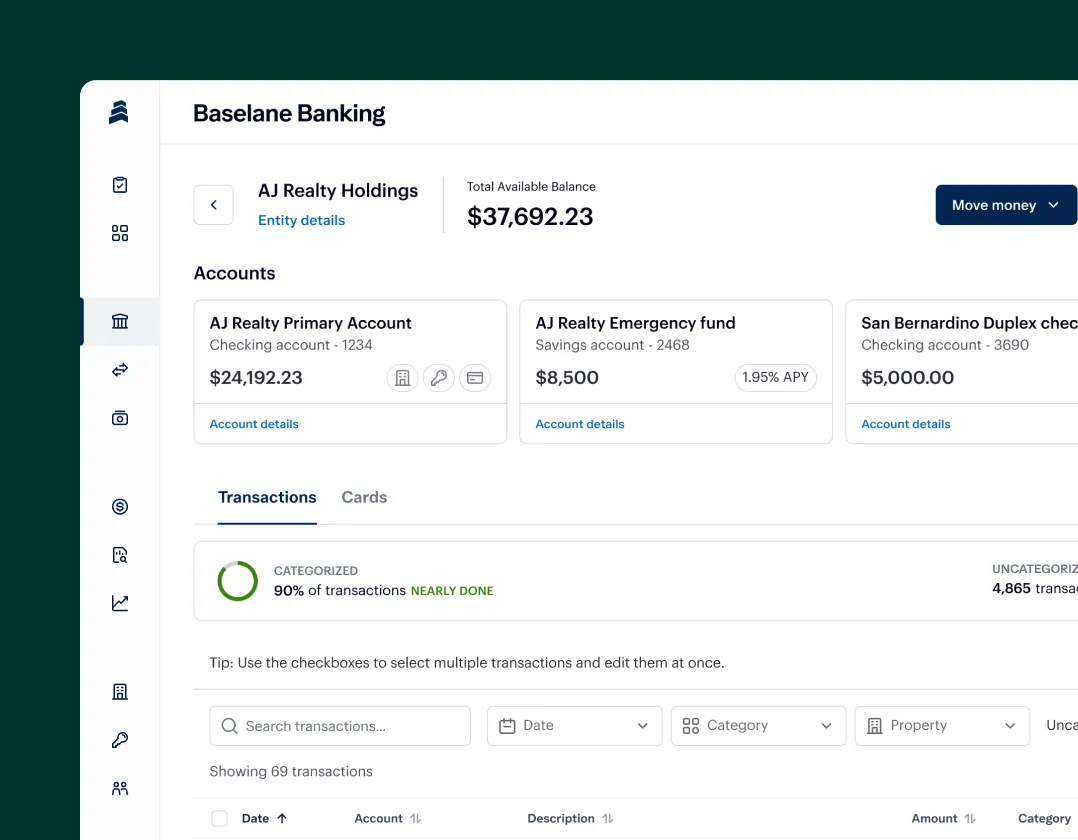
Task: Click the 4,865 uncategorized count
Action: click(1011, 588)
